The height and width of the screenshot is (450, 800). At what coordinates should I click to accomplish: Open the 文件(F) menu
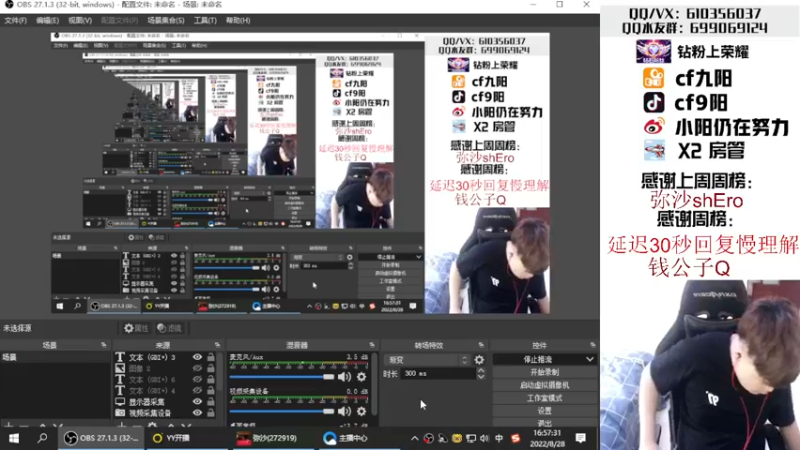[15, 20]
